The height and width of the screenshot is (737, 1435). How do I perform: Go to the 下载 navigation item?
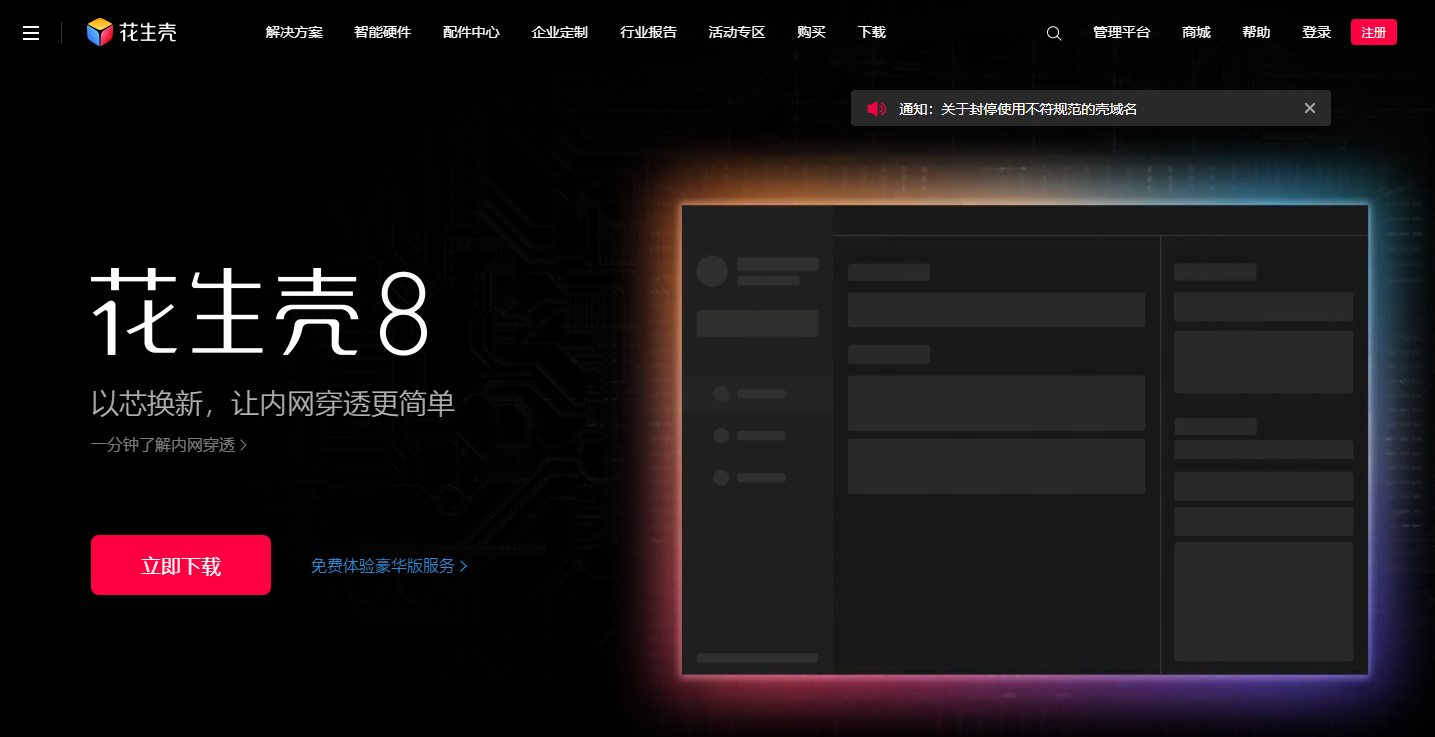pyautogui.click(x=872, y=32)
